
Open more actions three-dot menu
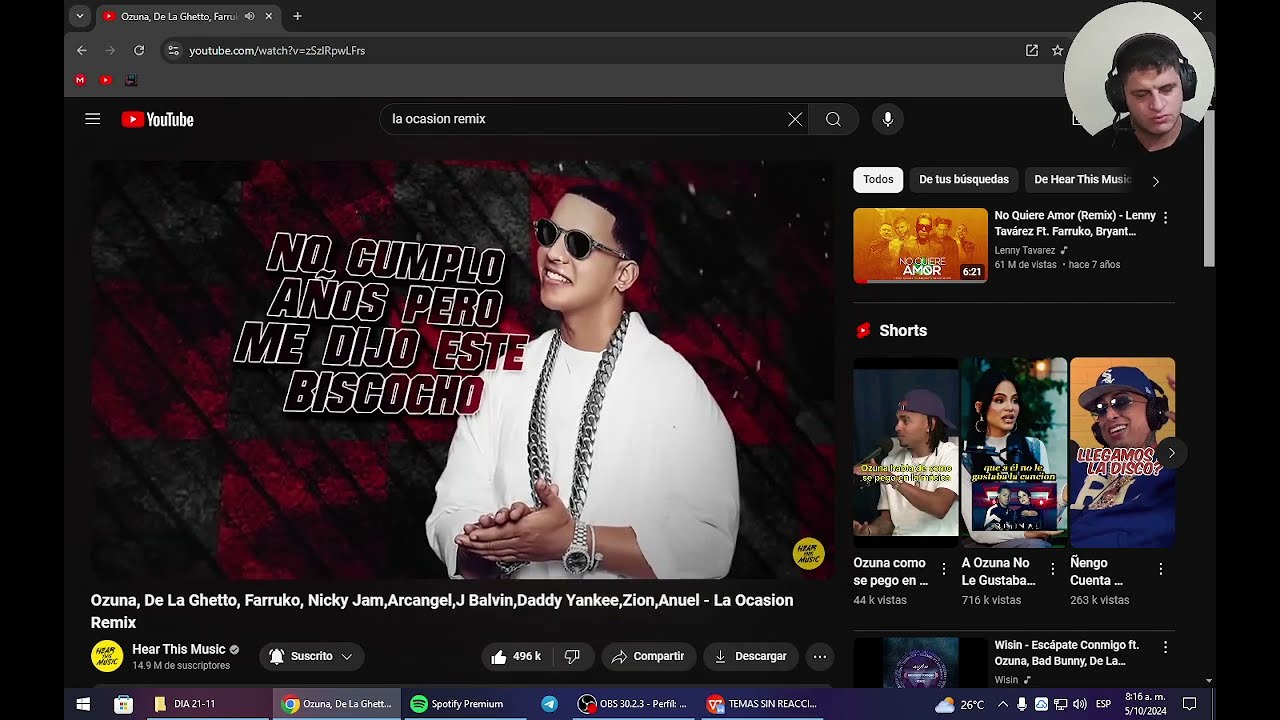(819, 656)
